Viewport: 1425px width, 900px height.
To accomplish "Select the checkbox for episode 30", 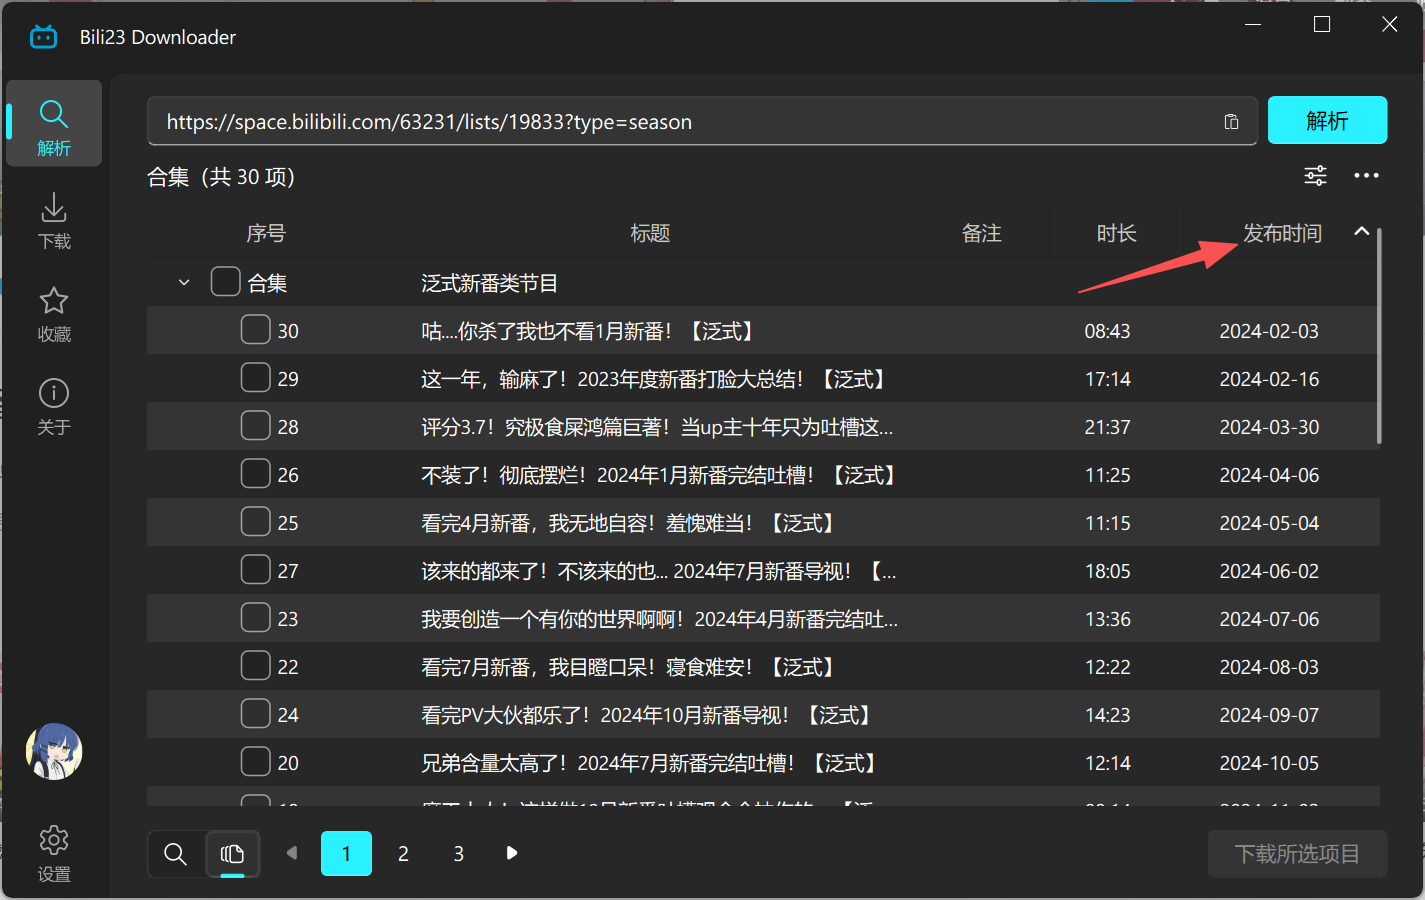I will click(255, 329).
